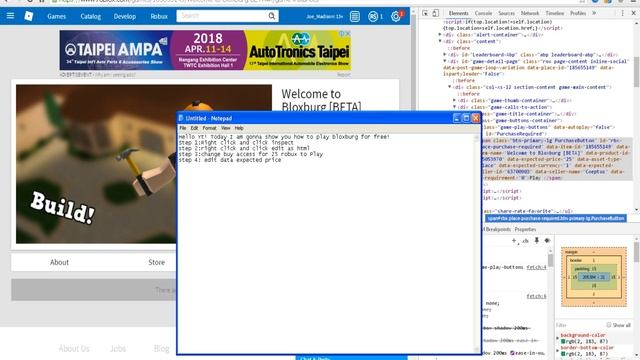Open DevTools three-dot customize menu
Screen dimensions: 640x360
pos(622,13)
